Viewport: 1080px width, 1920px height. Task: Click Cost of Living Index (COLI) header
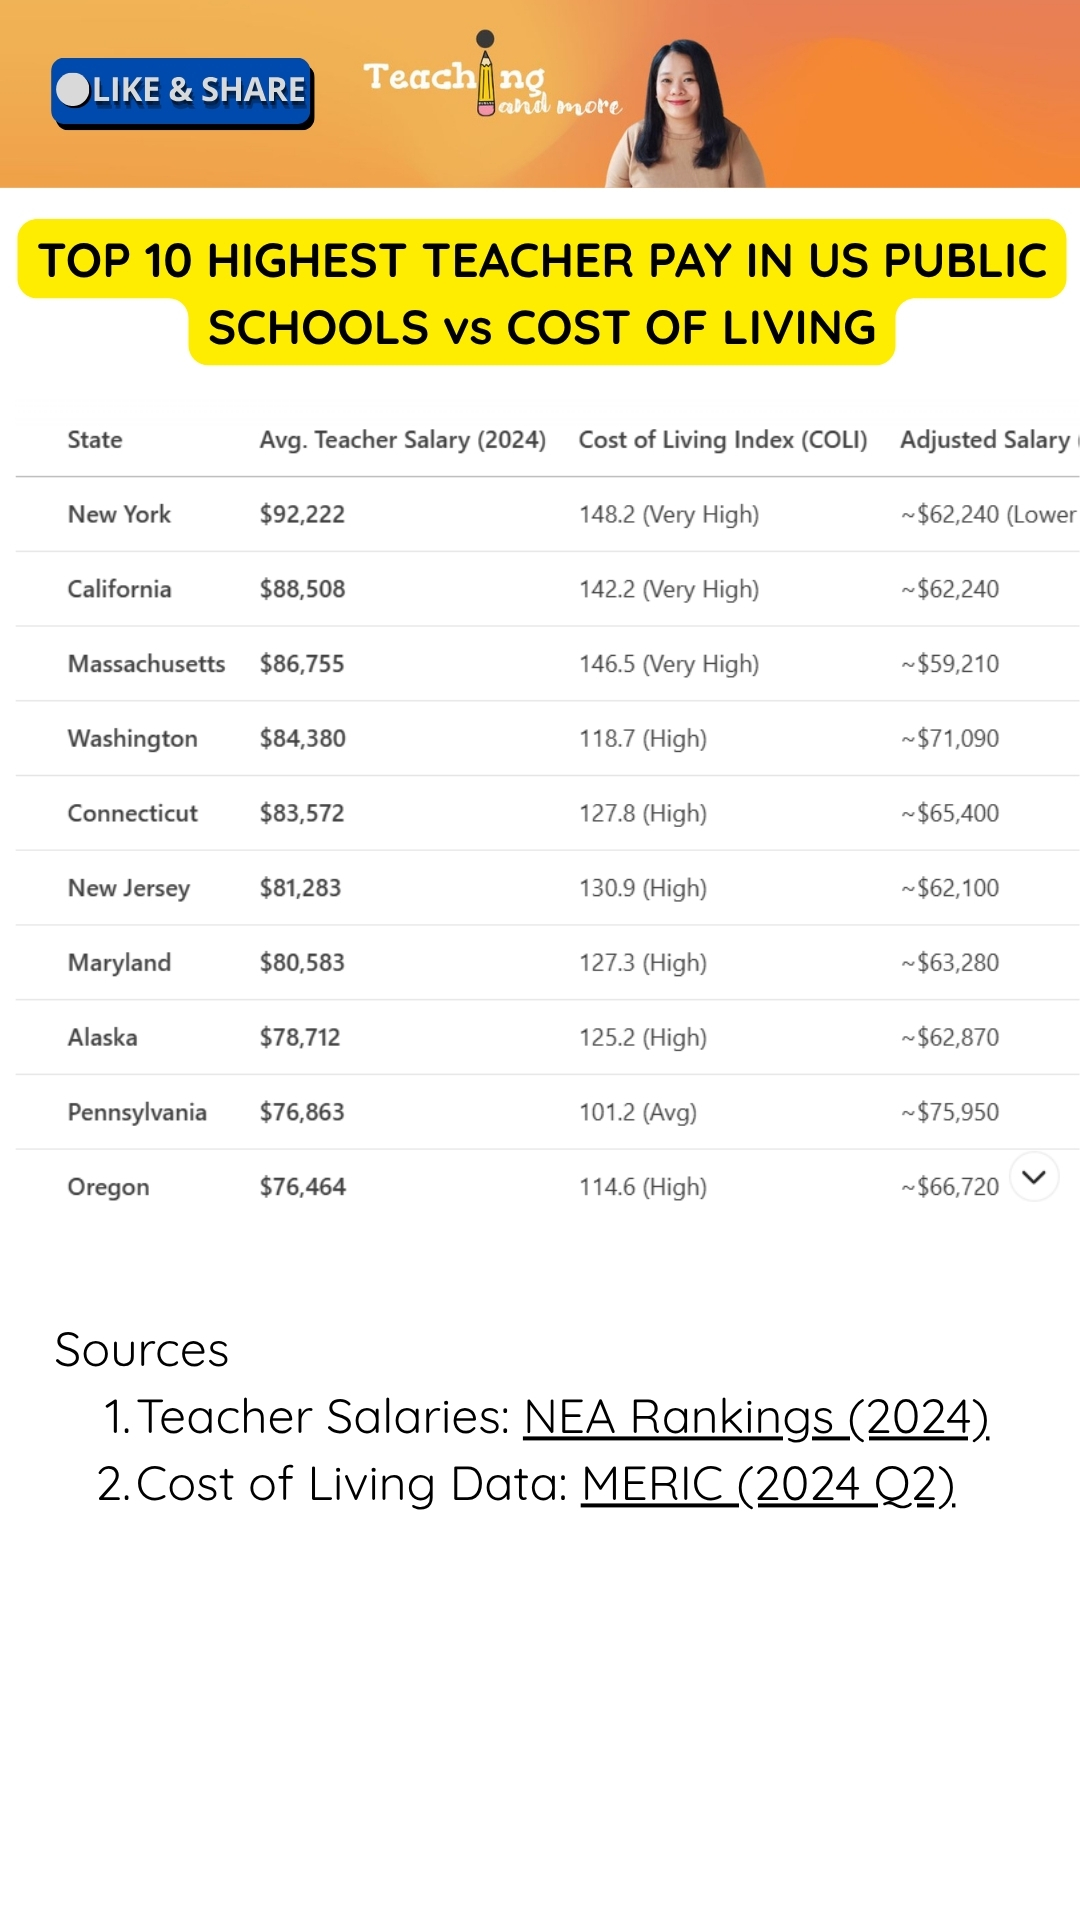click(x=723, y=440)
